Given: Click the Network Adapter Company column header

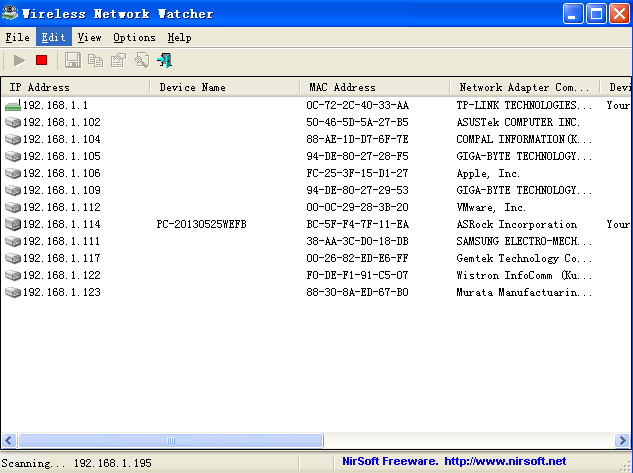Looking at the screenshot, I should click(x=522, y=87).
